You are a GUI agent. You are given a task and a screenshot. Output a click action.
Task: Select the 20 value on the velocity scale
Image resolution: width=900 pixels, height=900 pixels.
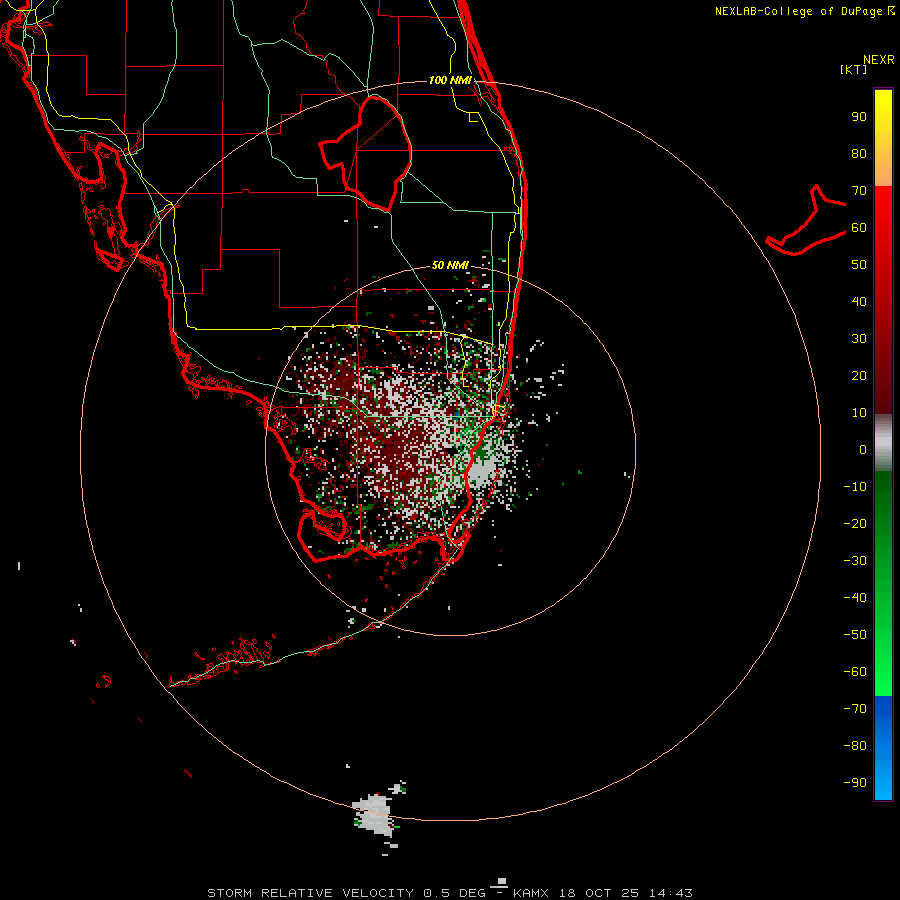tap(859, 375)
